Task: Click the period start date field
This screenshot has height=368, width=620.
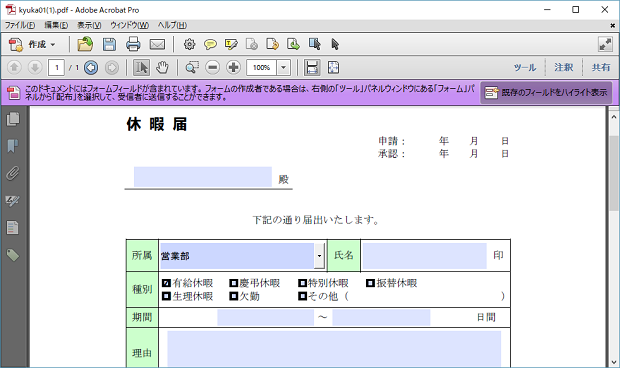Action: tap(265, 317)
